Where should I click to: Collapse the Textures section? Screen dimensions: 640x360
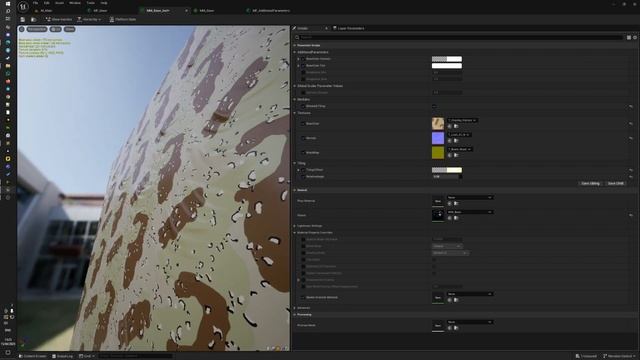295,113
